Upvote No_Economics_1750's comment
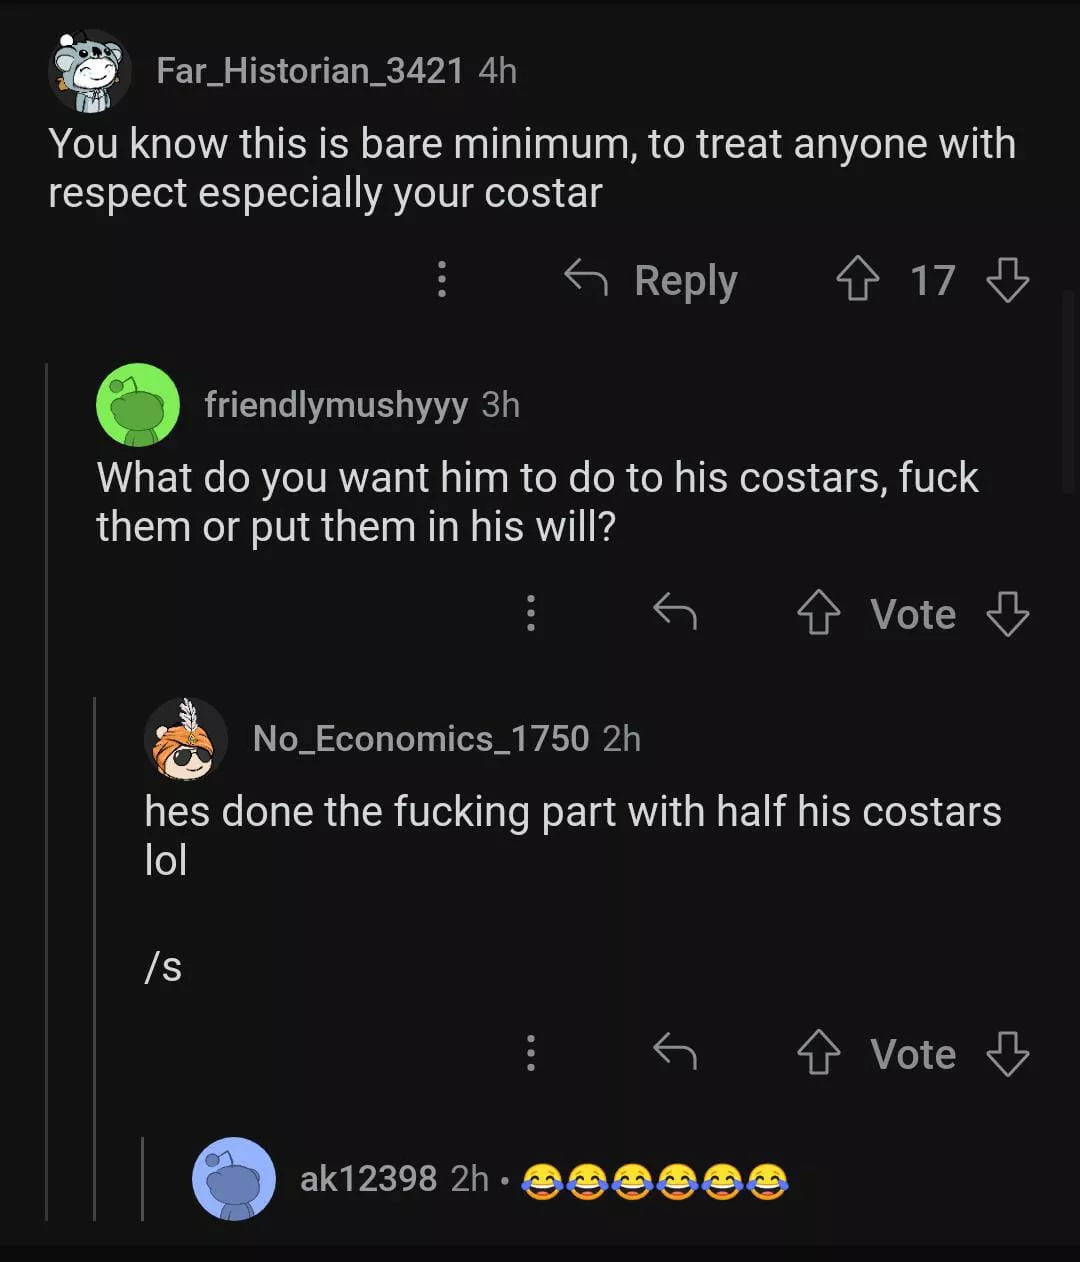 click(x=819, y=1054)
